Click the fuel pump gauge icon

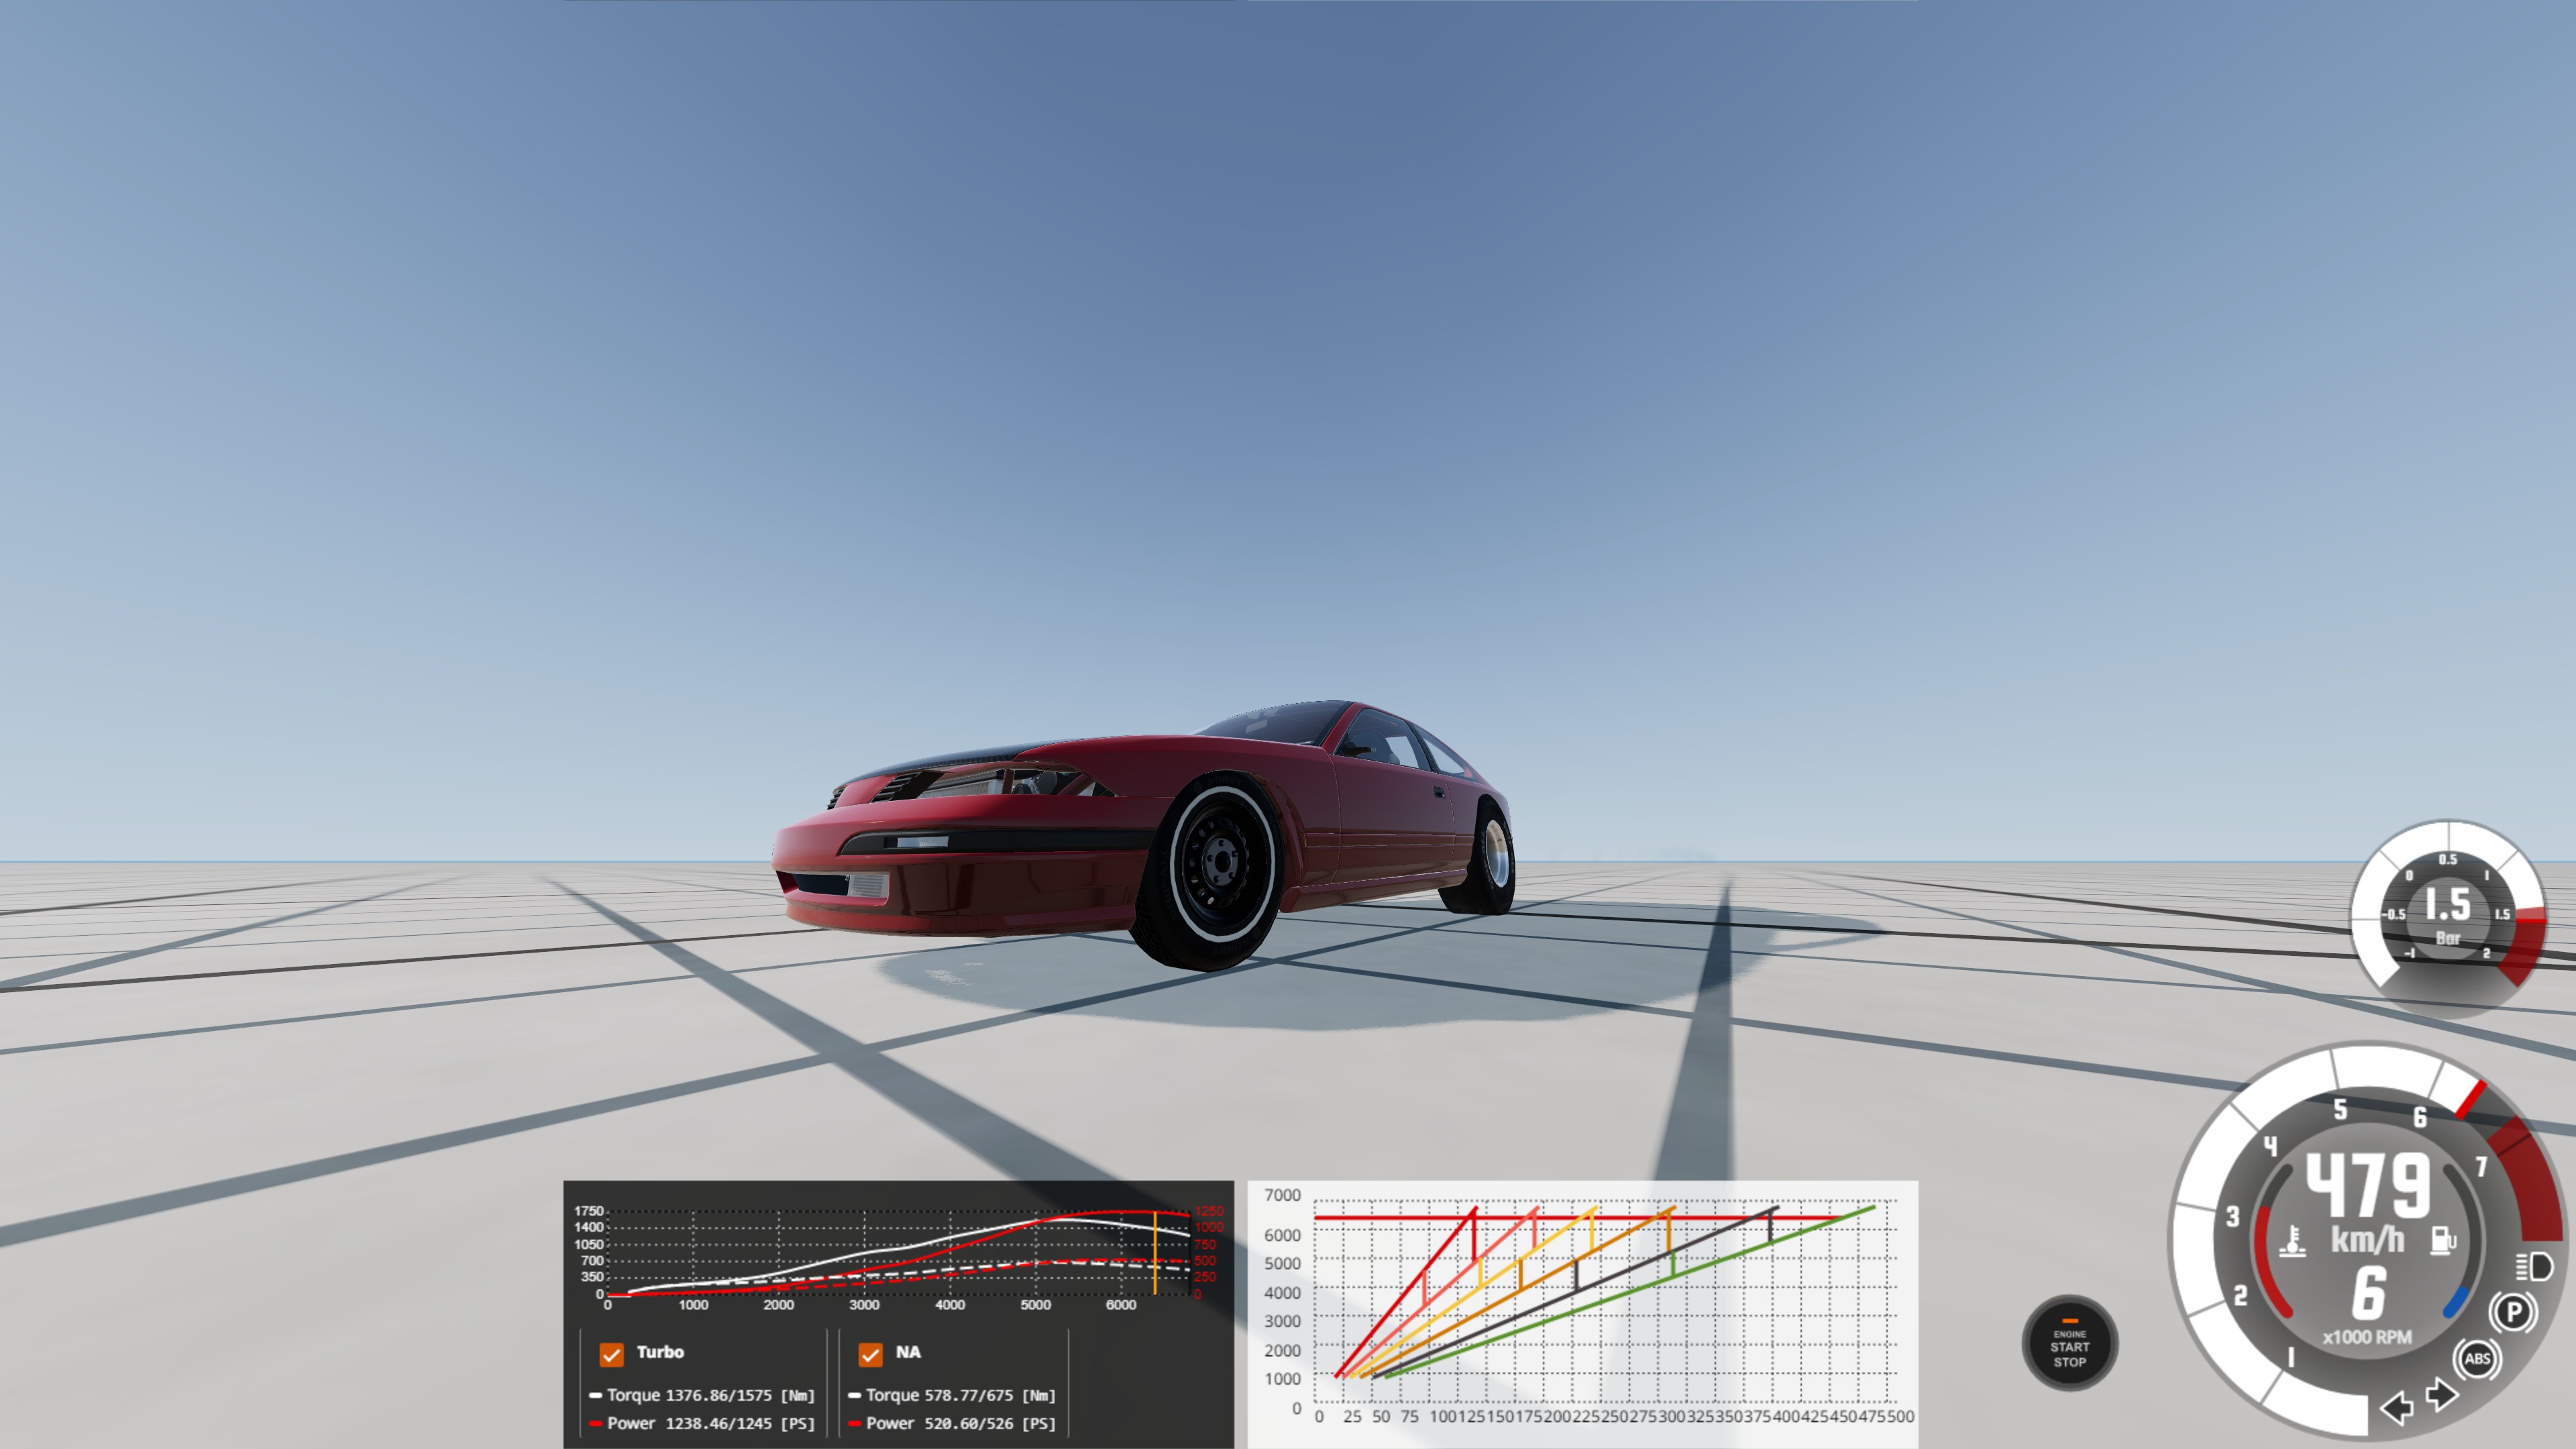click(x=2443, y=1240)
